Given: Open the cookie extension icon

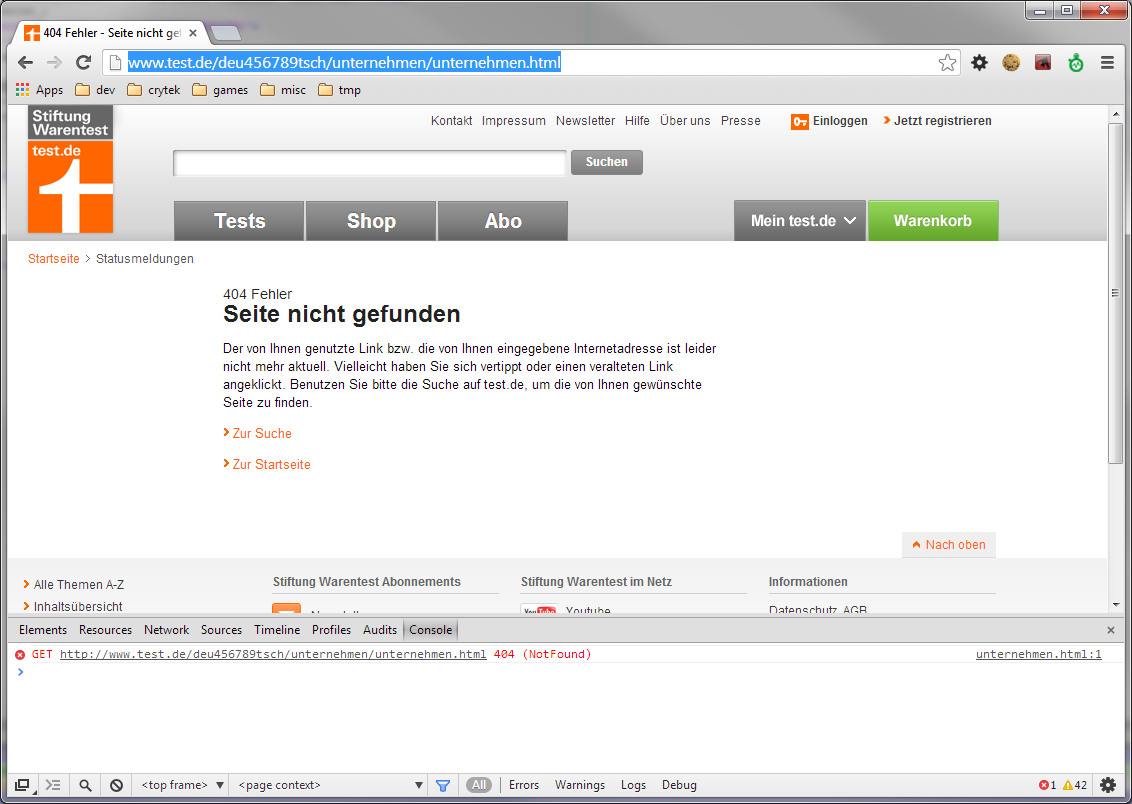Looking at the screenshot, I should 1011,63.
